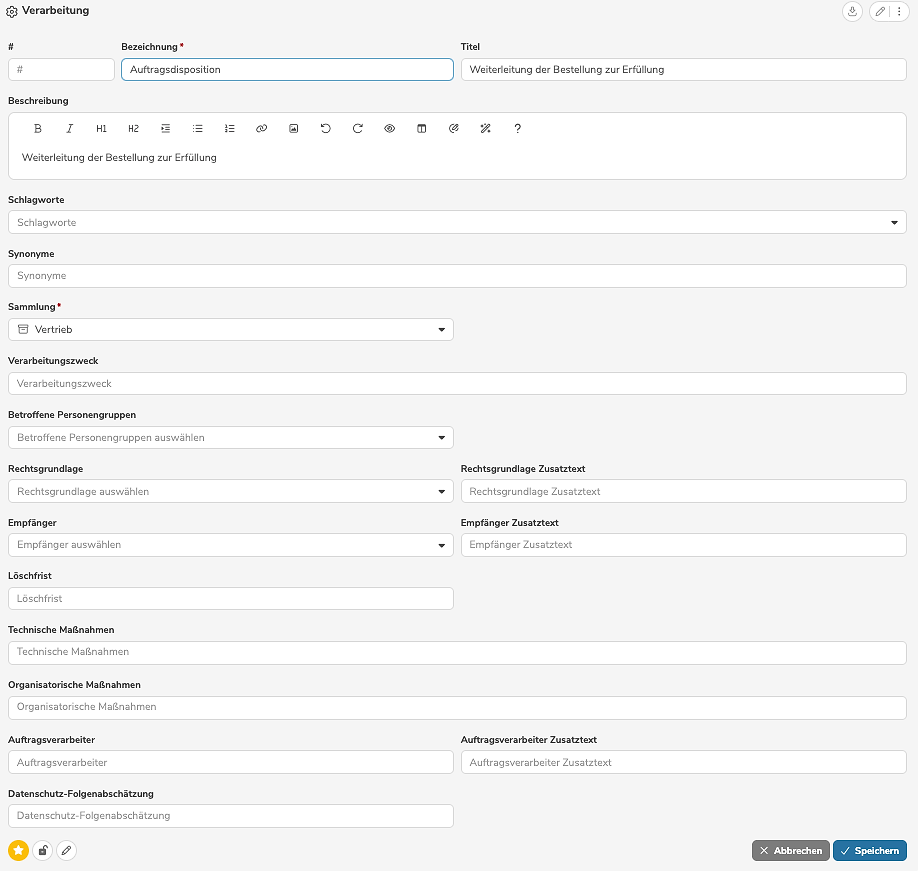Toggle the yellow favorite star
This screenshot has width=918, height=871.
[x=19, y=851]
